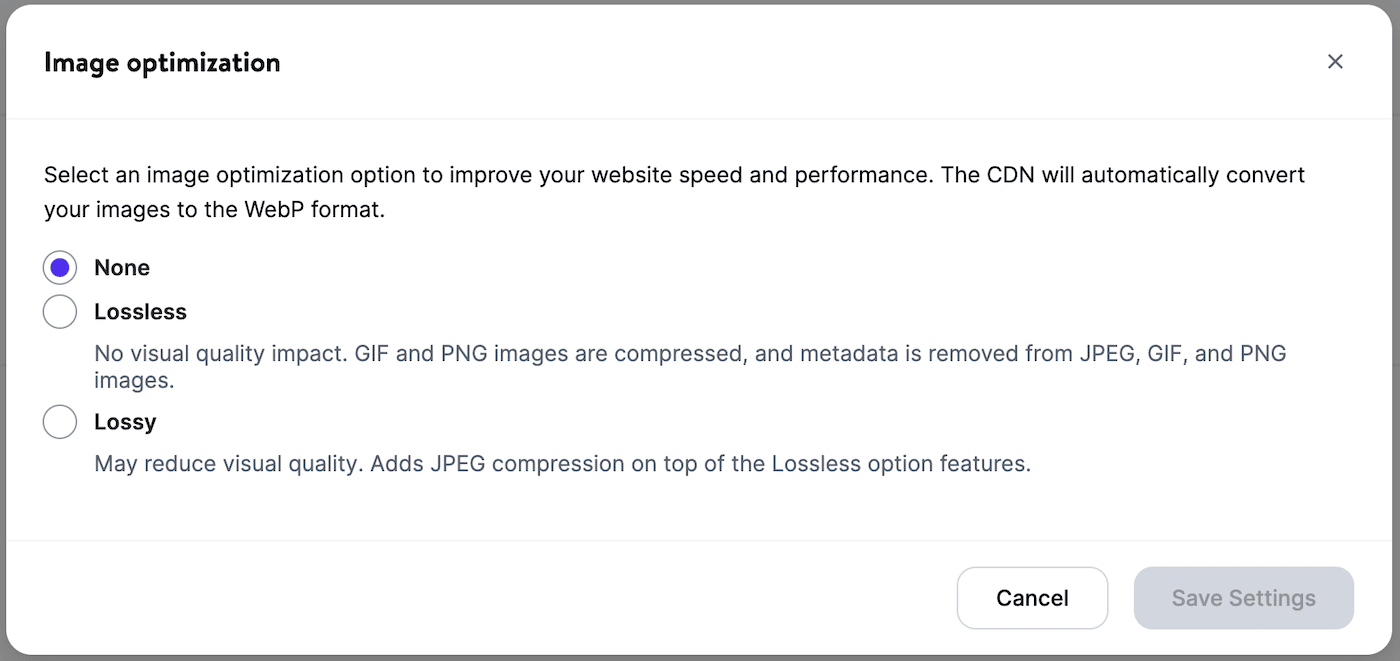Close the Image optimization dialog with X
Screen dimensions: 1400x661
click(1334, 62)
